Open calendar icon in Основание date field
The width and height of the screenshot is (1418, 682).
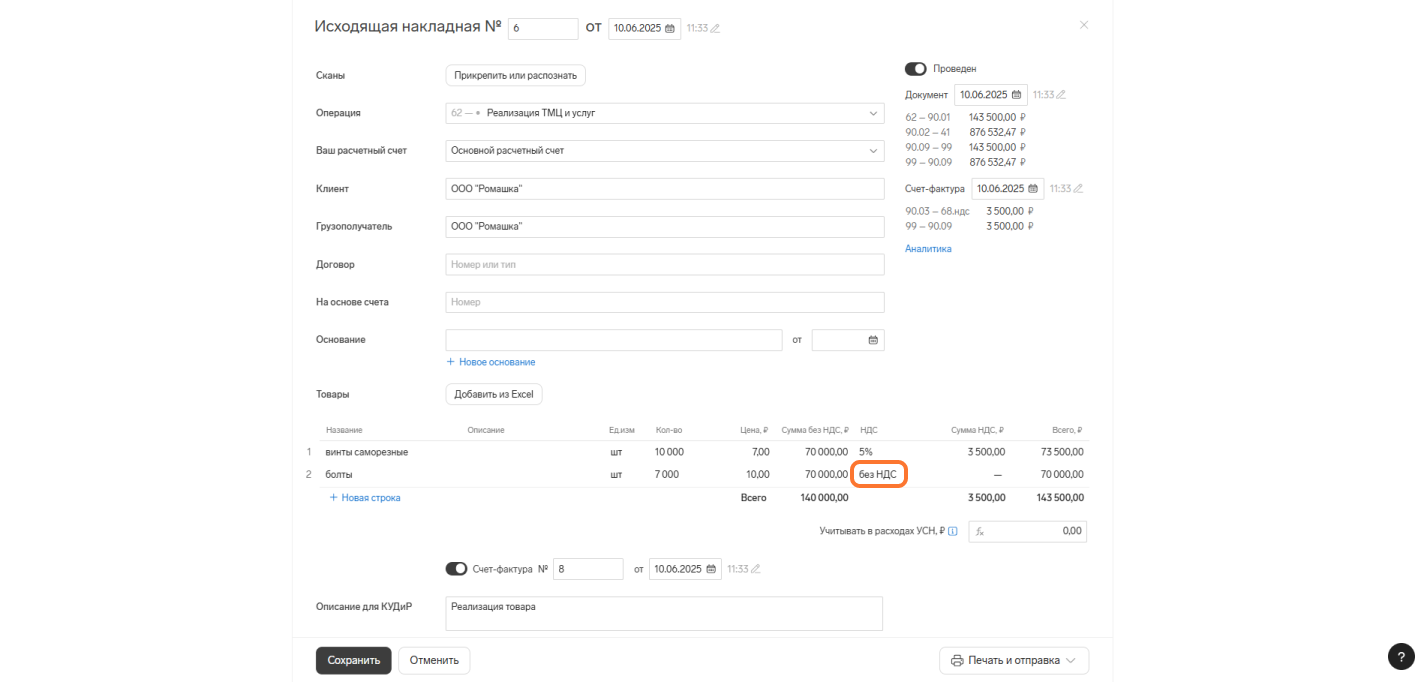tap(872, 340)
